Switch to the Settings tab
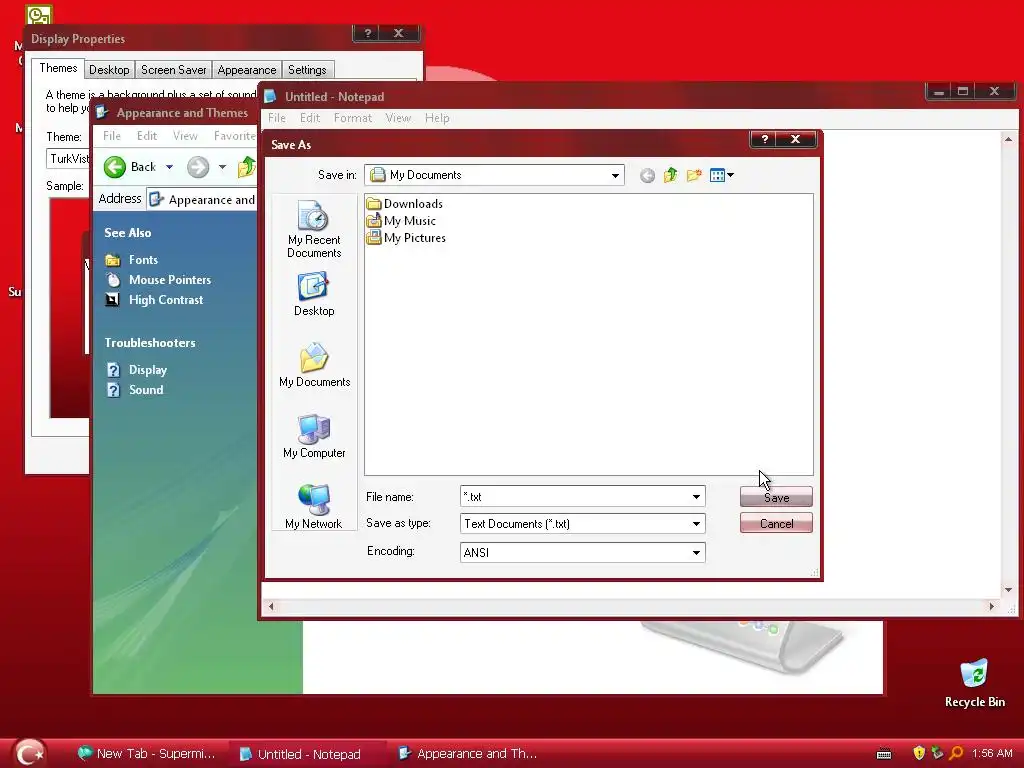1024x768 pixels. [307, 70]
